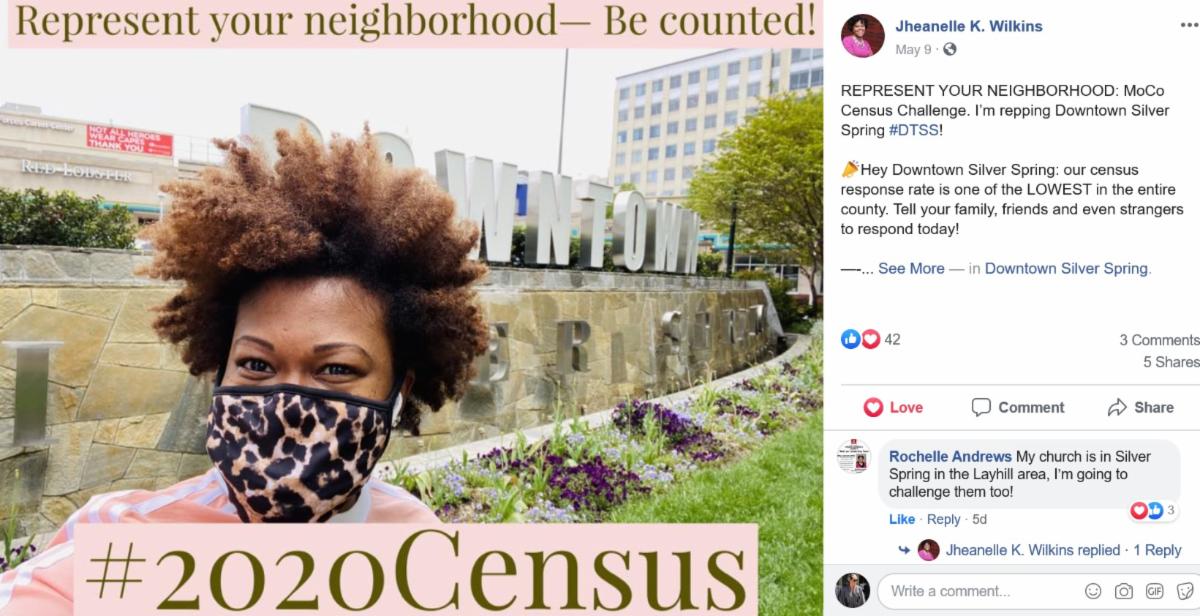The height and width of the screenshot is (616, 1200).
Task: Click Rochelle Andrews avatar in comments
Action: coord(854,456)
